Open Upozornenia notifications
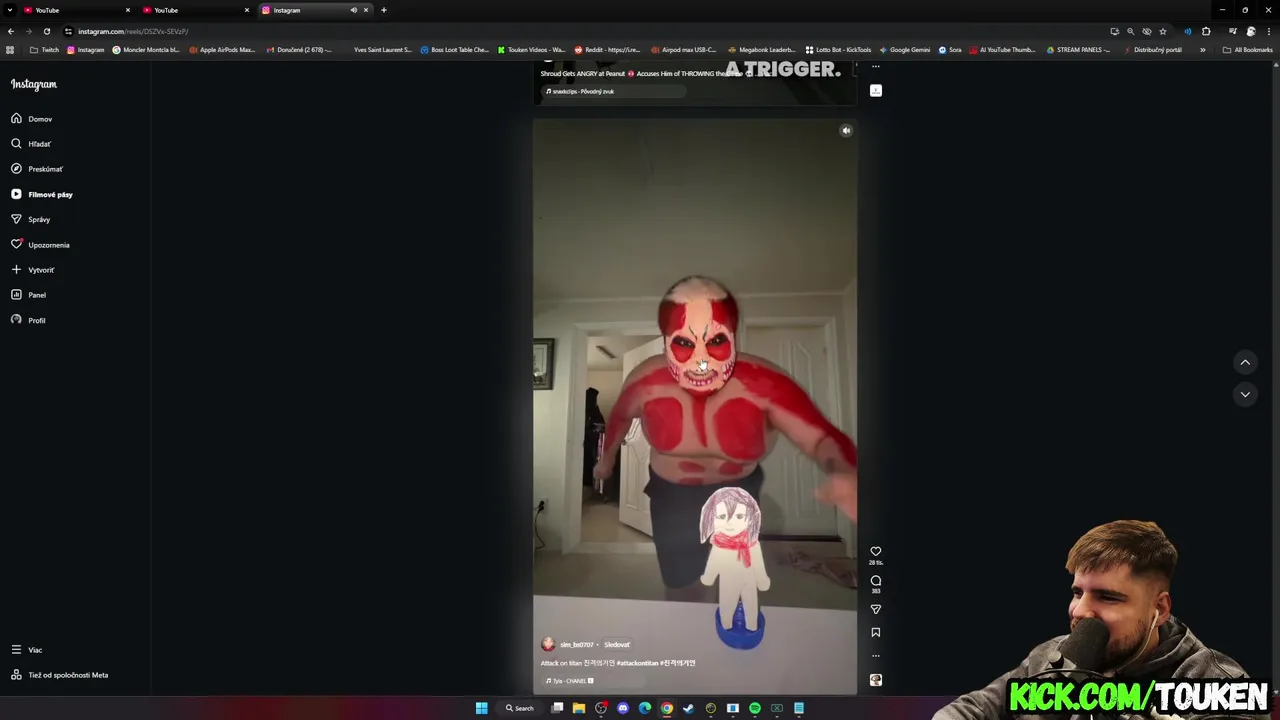 click(x=41, y=245)
